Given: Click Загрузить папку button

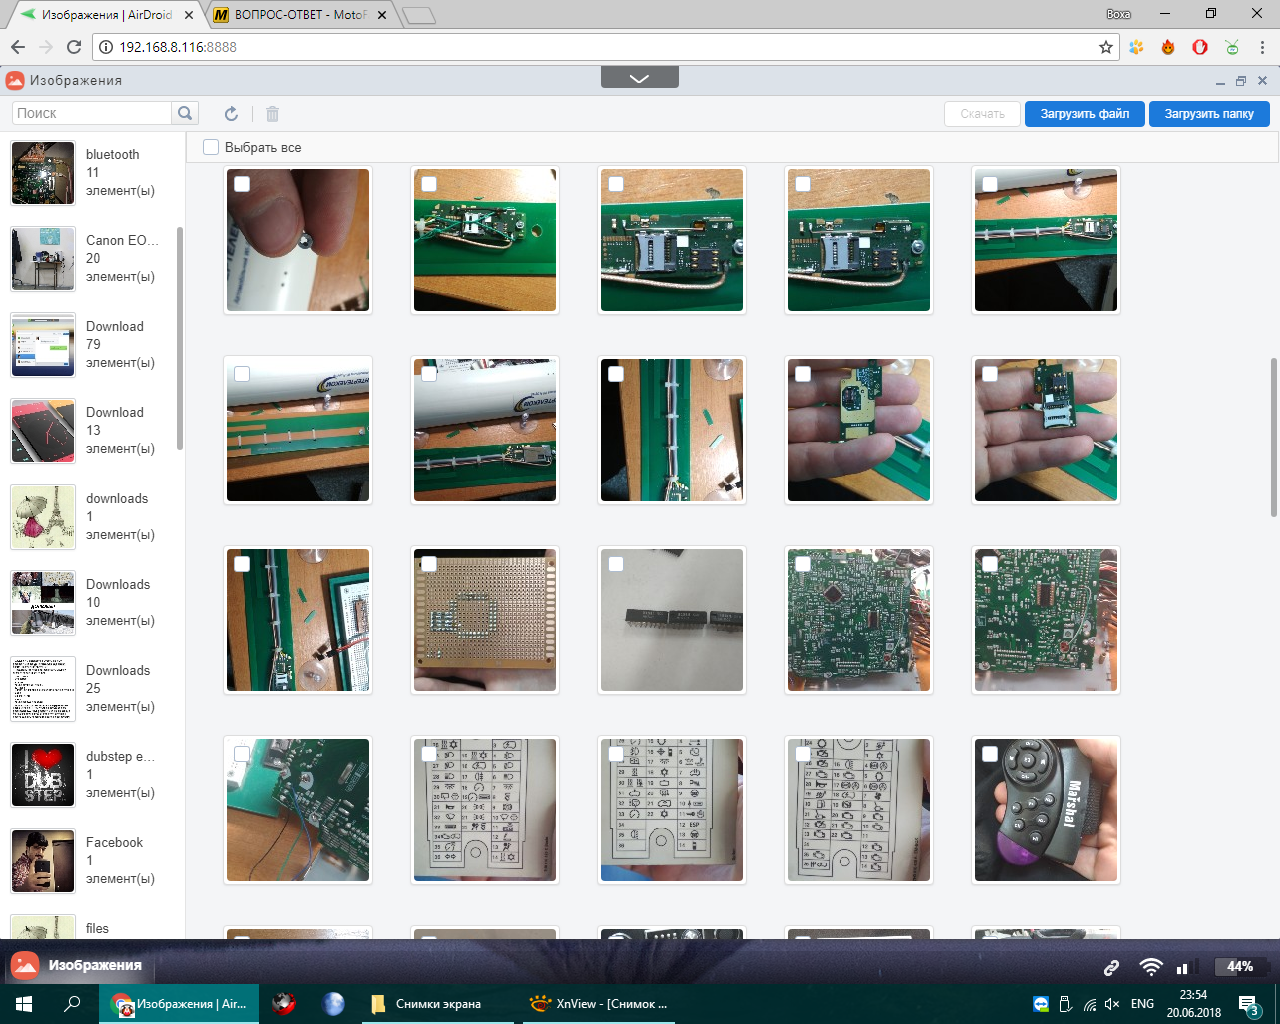Looking at the screenshot, I should coord(1209,114).
